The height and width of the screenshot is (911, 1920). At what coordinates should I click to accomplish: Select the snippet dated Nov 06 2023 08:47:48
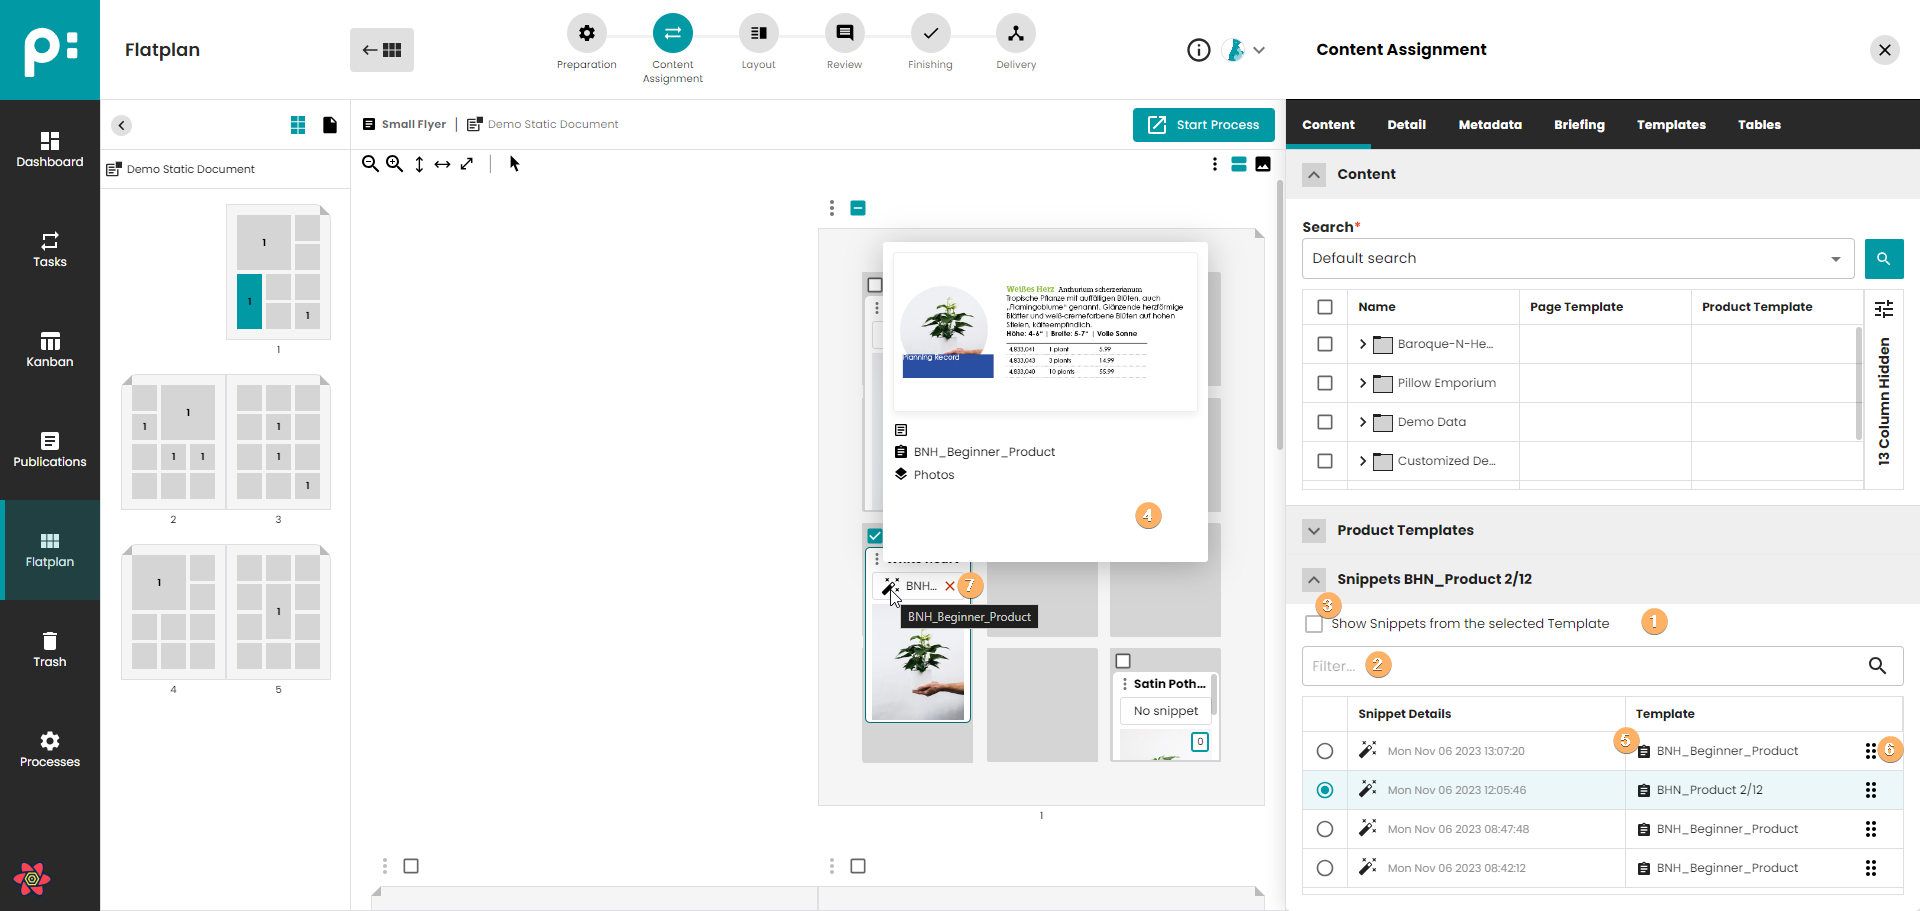[x=1325, y=829]
